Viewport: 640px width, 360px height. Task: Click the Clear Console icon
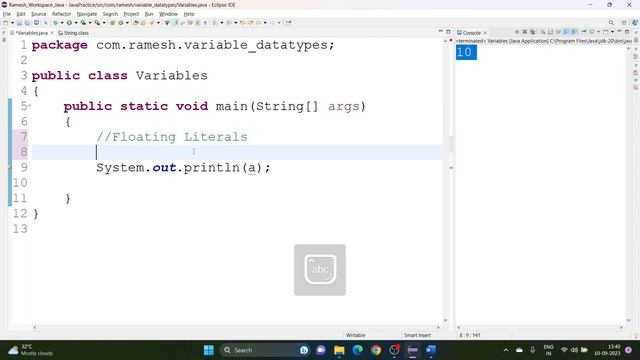coord(543,32)
